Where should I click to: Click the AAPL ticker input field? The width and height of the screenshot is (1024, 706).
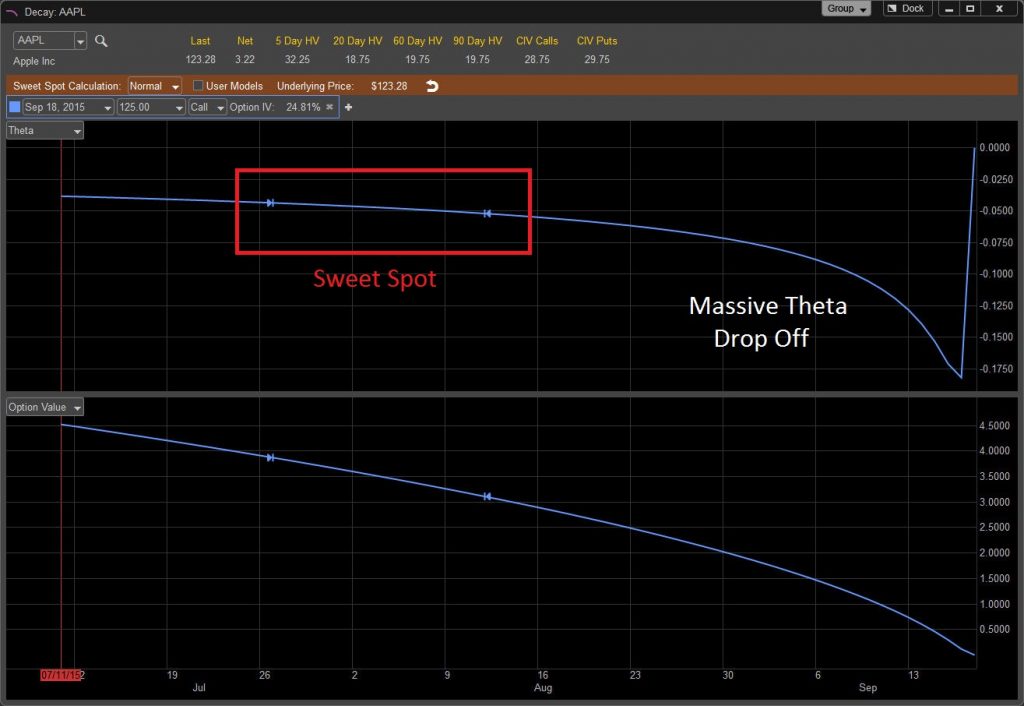click(40, 40)
